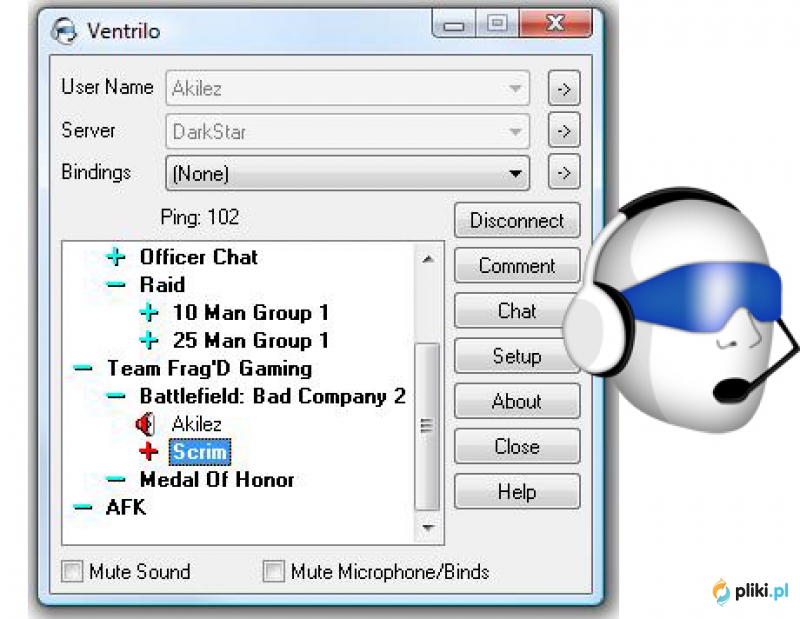Collapse Battlefield: Bad Company 2 channel

tap(116, 395)
